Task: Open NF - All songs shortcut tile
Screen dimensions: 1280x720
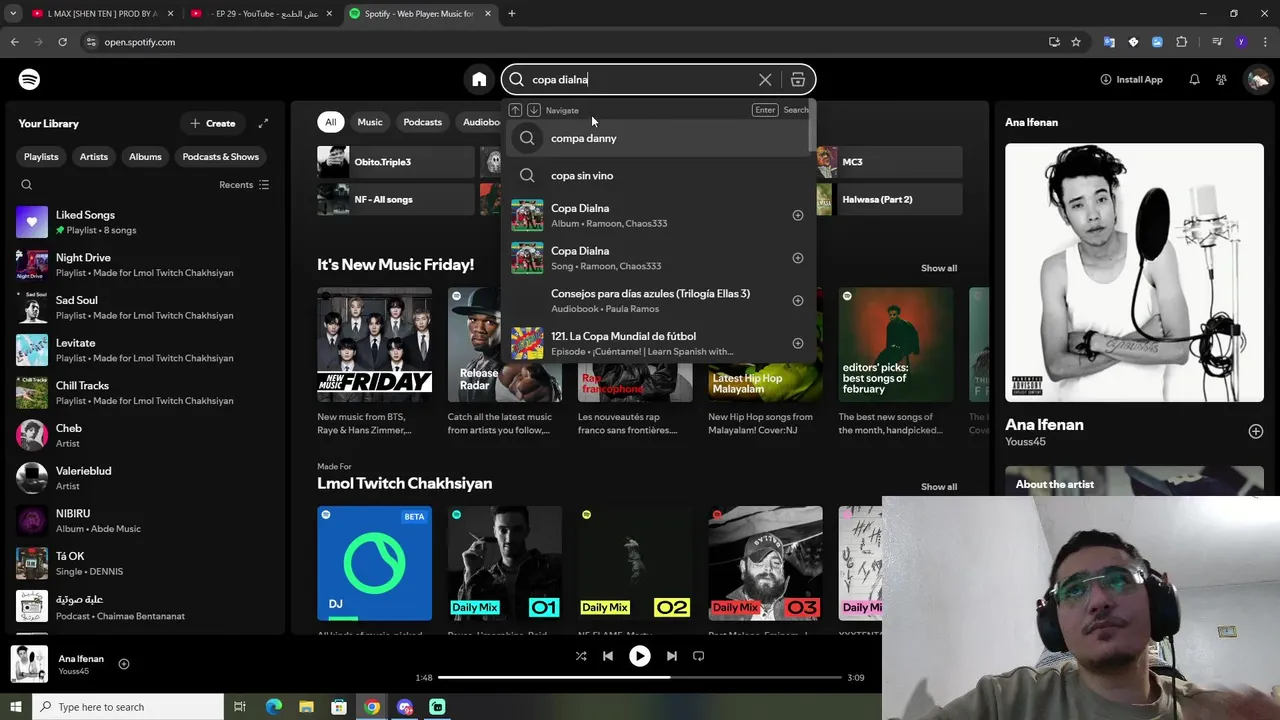Action: [x=396, y=199]
